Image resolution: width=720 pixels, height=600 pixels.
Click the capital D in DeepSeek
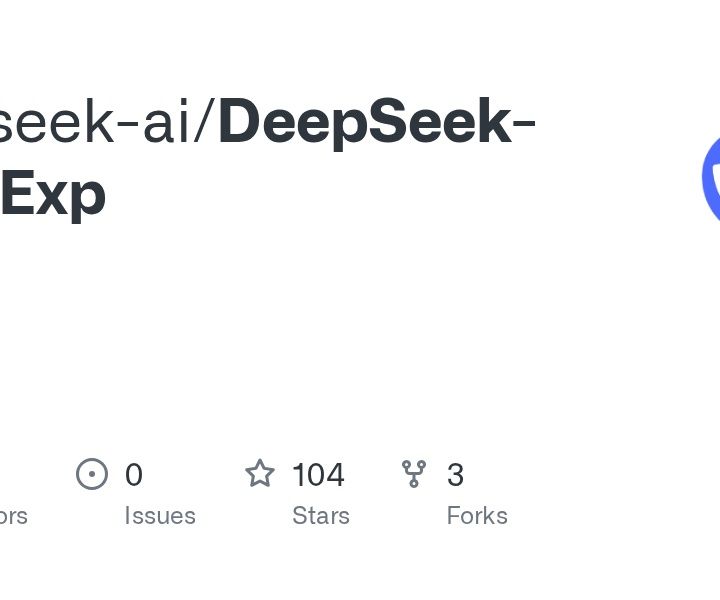click(241, 120)
